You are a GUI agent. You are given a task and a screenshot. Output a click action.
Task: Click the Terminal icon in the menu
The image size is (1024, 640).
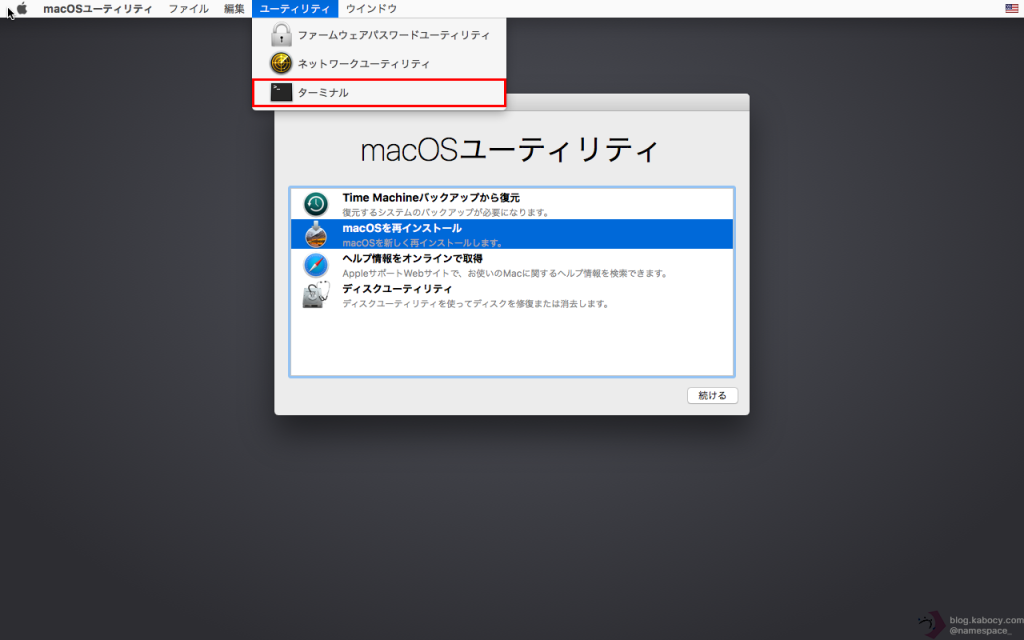(x=281, y=93)
